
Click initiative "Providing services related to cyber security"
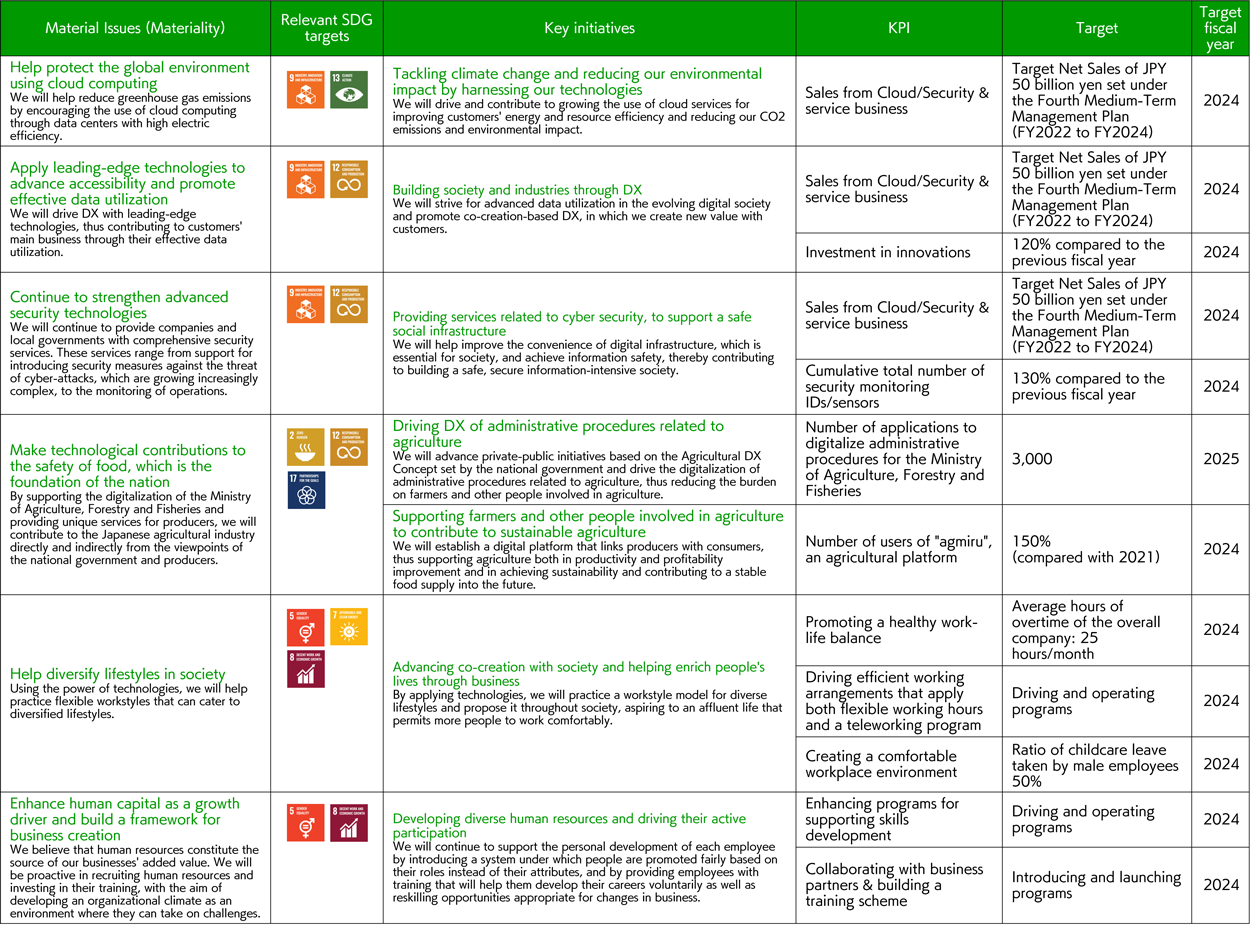572,323
